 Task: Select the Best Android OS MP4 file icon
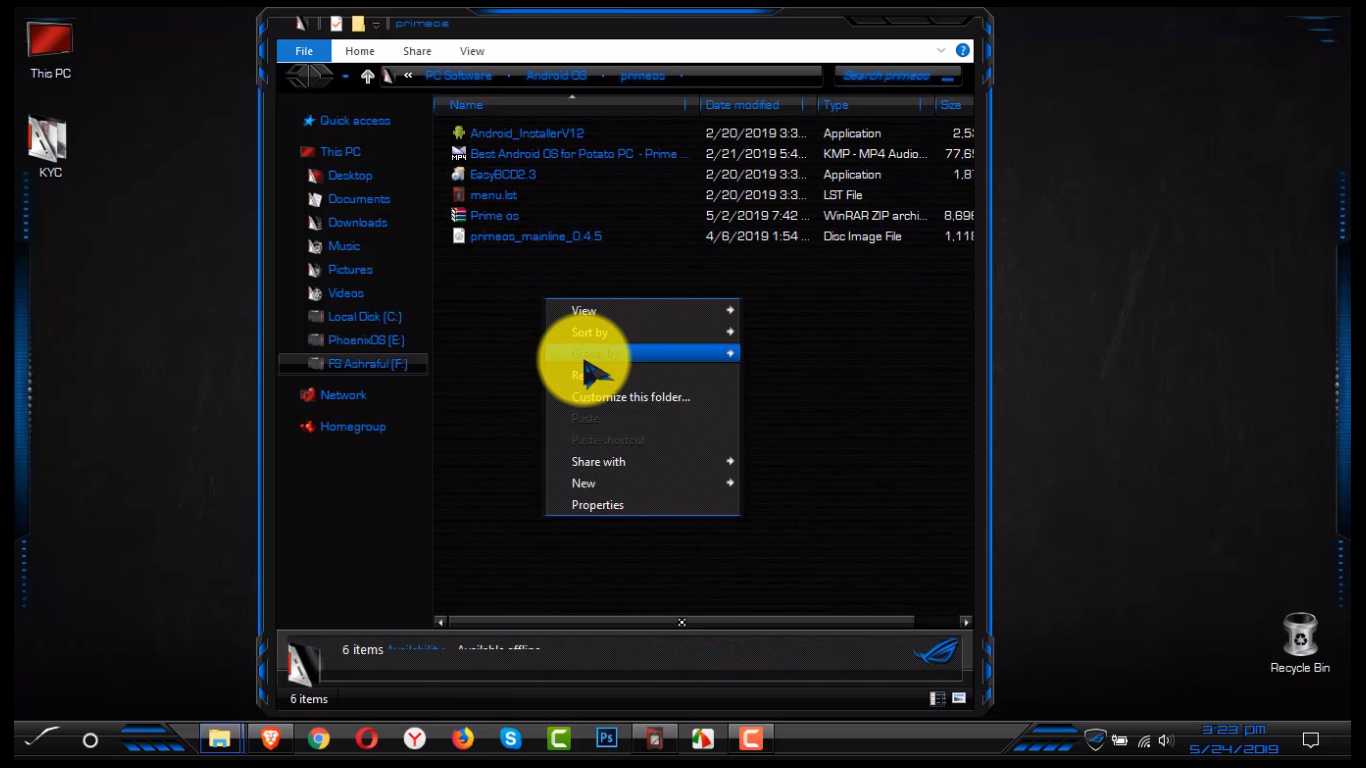[458, 154]
